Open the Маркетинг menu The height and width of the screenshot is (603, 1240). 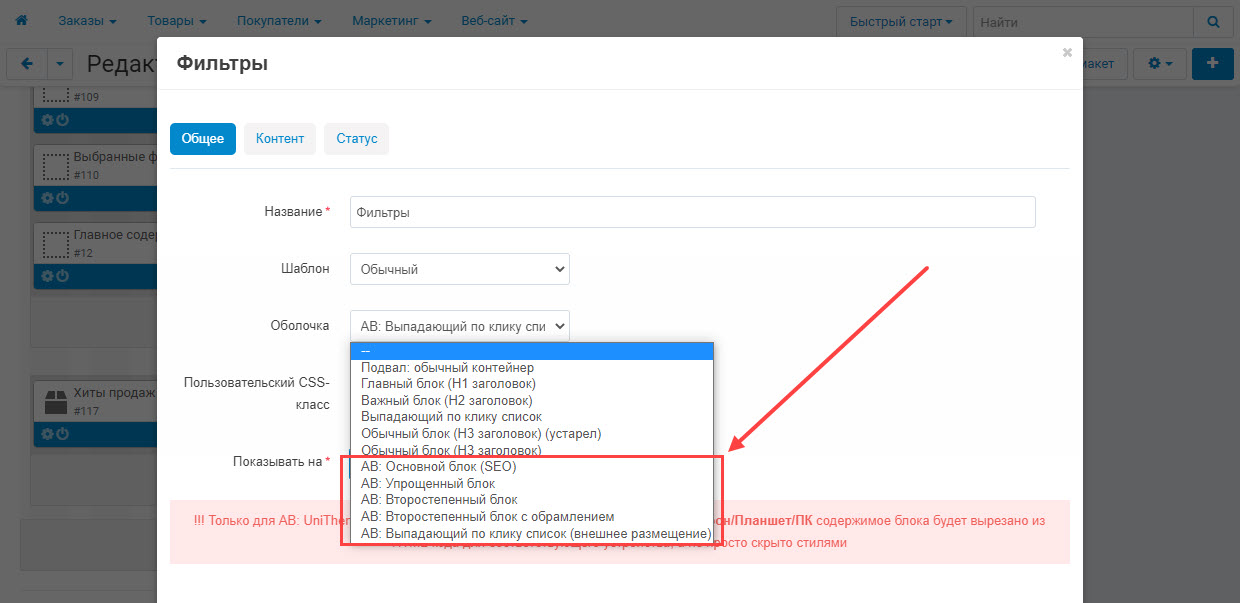click(392, 21)
